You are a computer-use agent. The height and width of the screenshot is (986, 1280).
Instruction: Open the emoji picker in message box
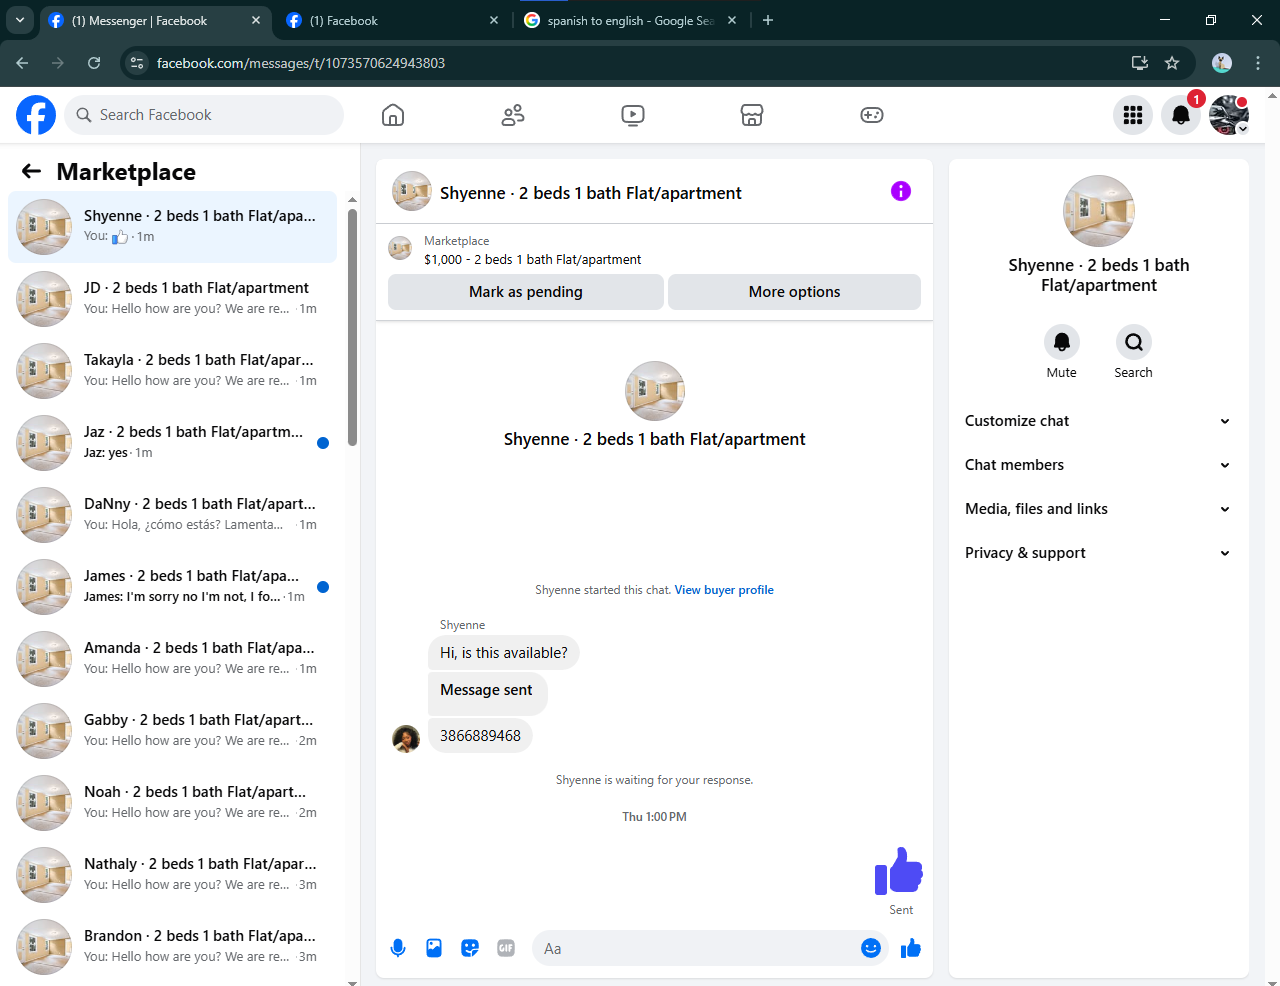[x=871, y=948]
